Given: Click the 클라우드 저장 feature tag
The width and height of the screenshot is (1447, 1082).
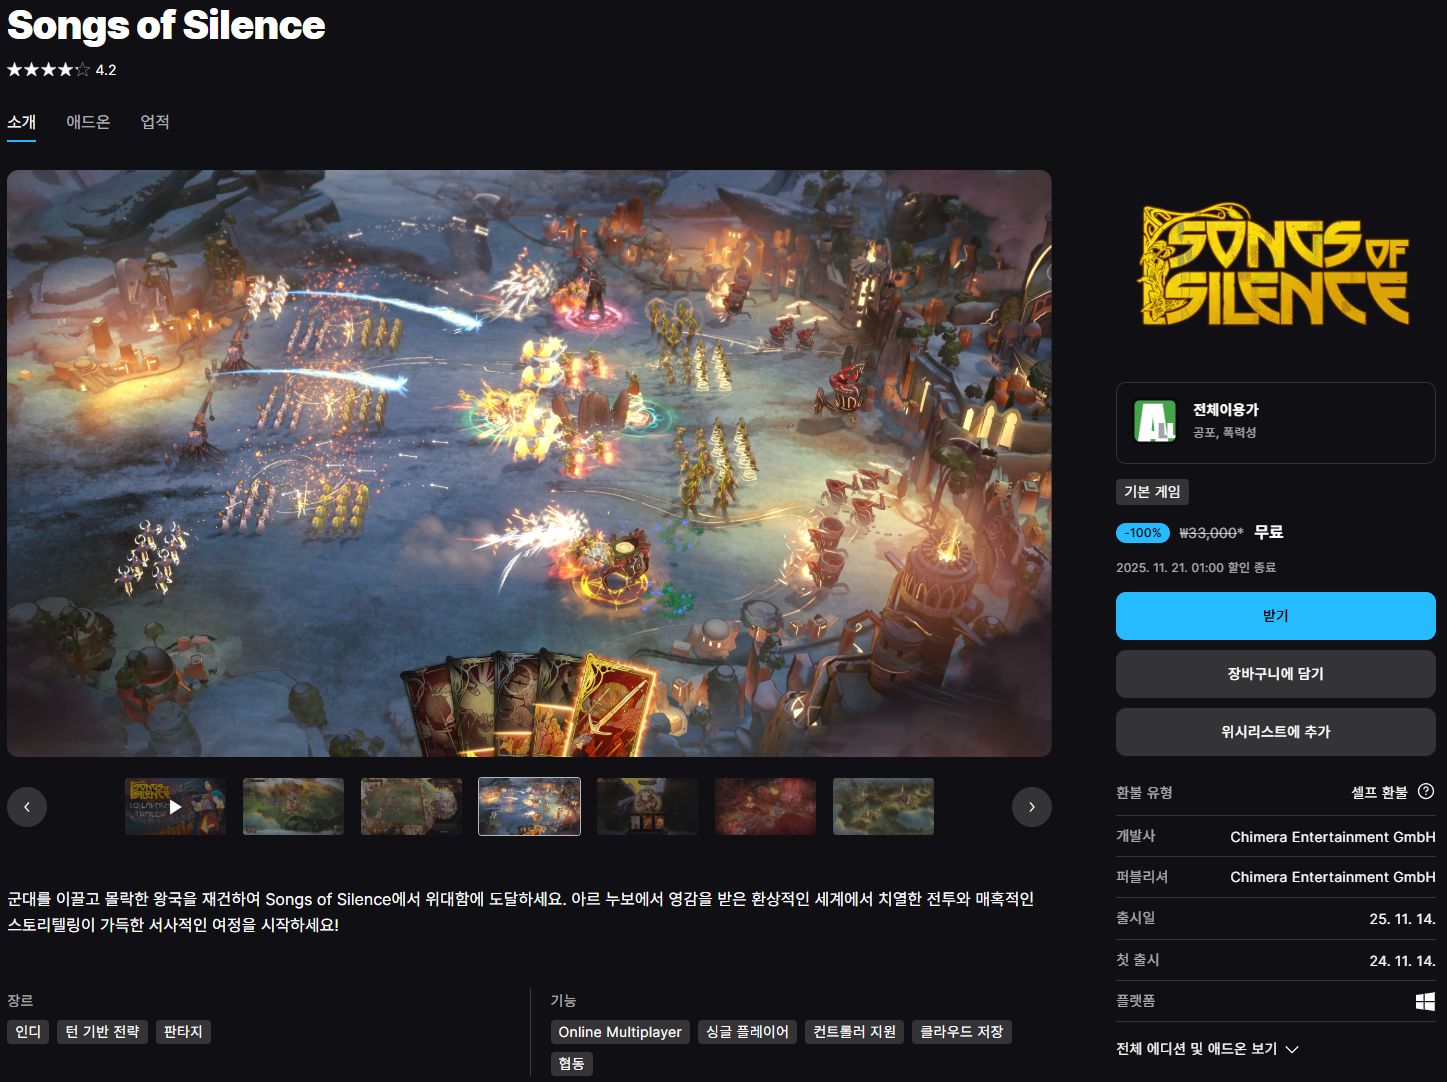Looking at the screenshot, I should pyautogui.click(x=961, y=1032).
